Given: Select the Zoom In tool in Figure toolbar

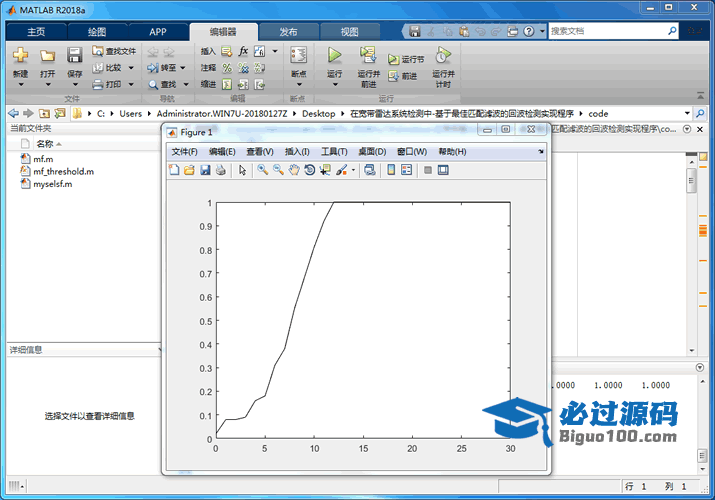Looking at the screenshot, I should (263, 170).
